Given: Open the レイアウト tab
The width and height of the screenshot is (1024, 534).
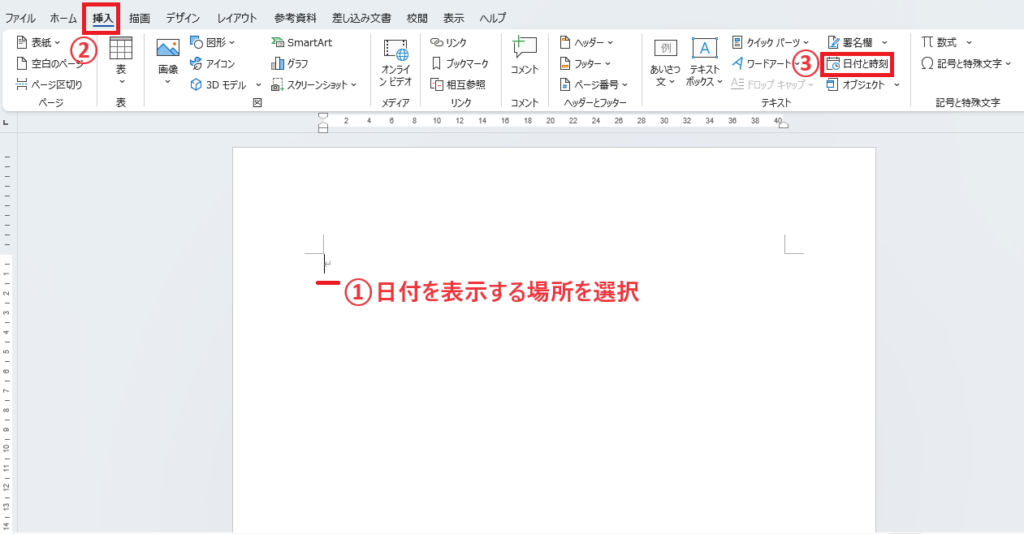Looking at the screenshot, I should pos(236,18).
